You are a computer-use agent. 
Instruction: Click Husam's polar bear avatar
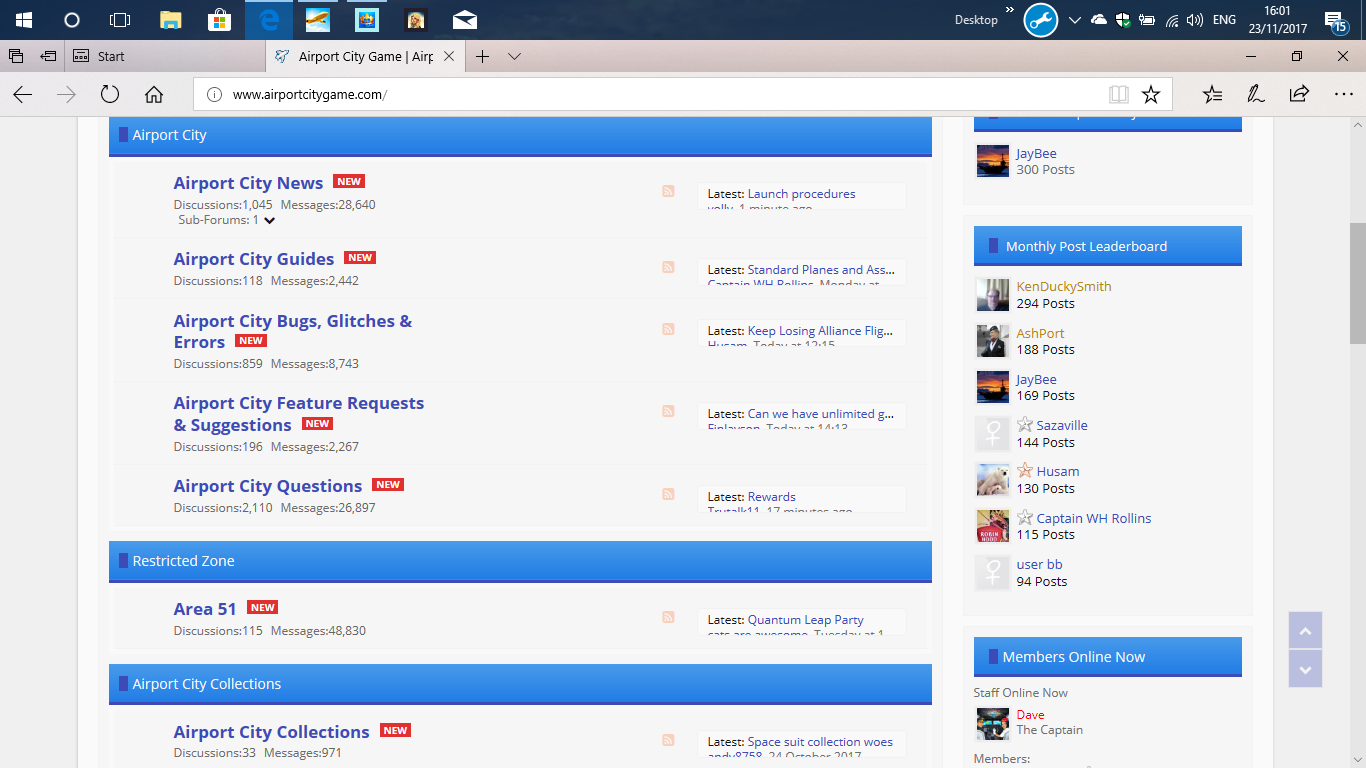[993, 480]
